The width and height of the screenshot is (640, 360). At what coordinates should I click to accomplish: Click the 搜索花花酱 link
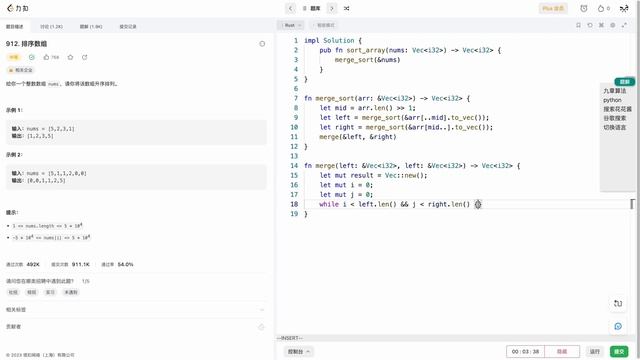pos(618,109)
